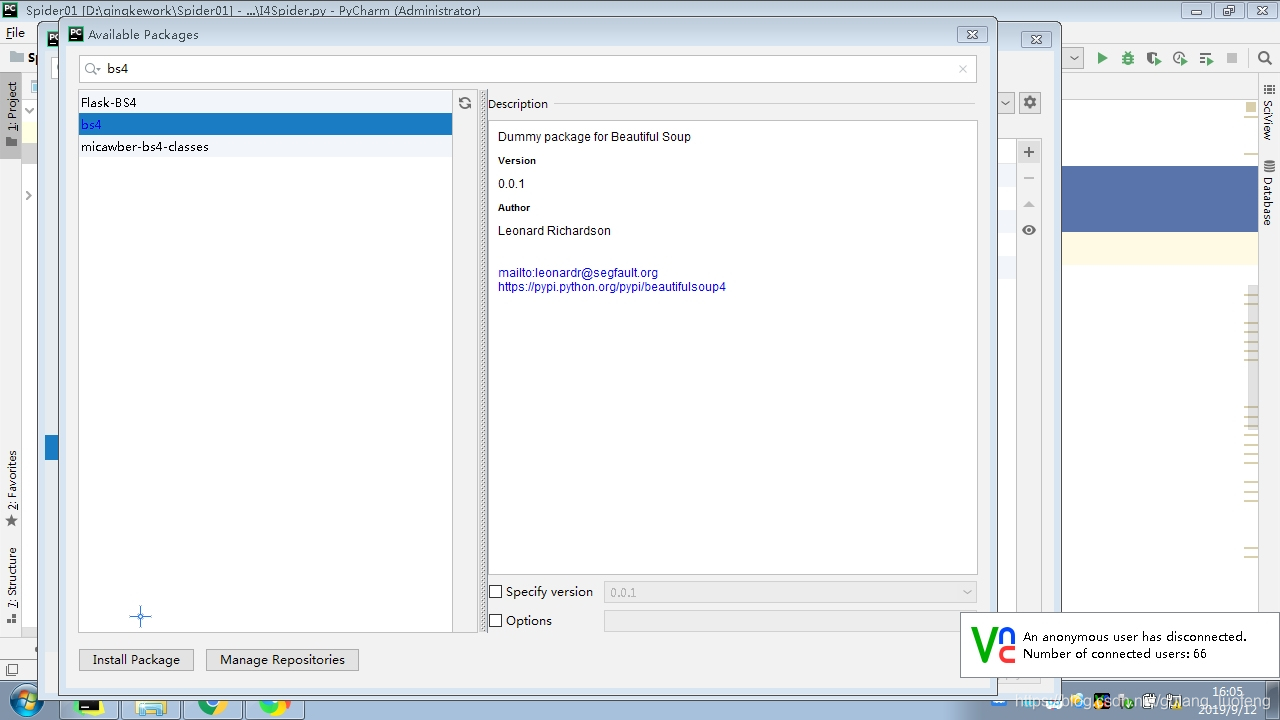Open interpreter settings gear icon
The image size is (1280, 720).
coord(1030,102)
